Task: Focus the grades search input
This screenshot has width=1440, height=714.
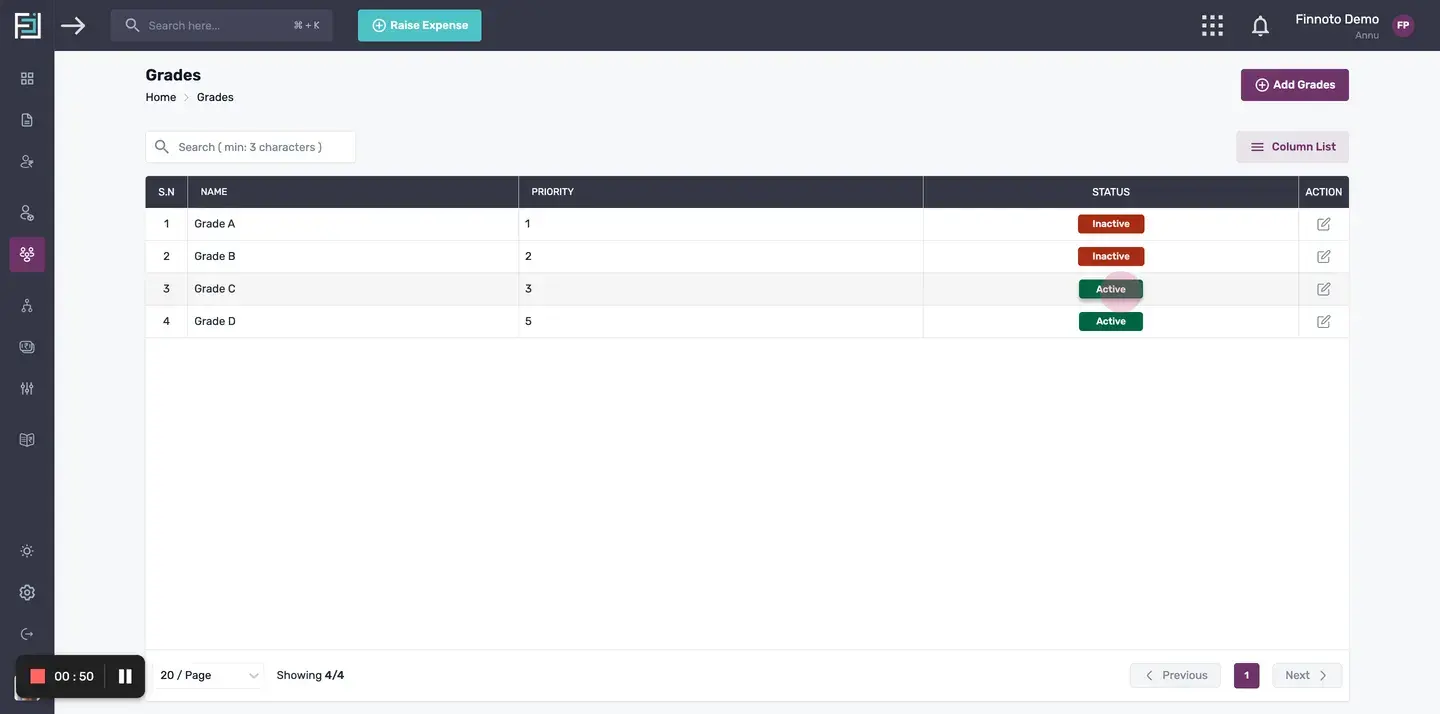Action: tap(250, 147)
